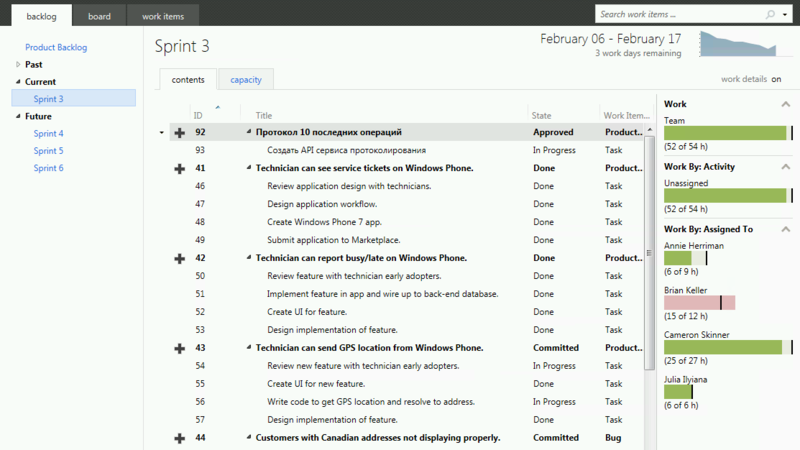Open the search options dropdown arrow

coord(785,15)
